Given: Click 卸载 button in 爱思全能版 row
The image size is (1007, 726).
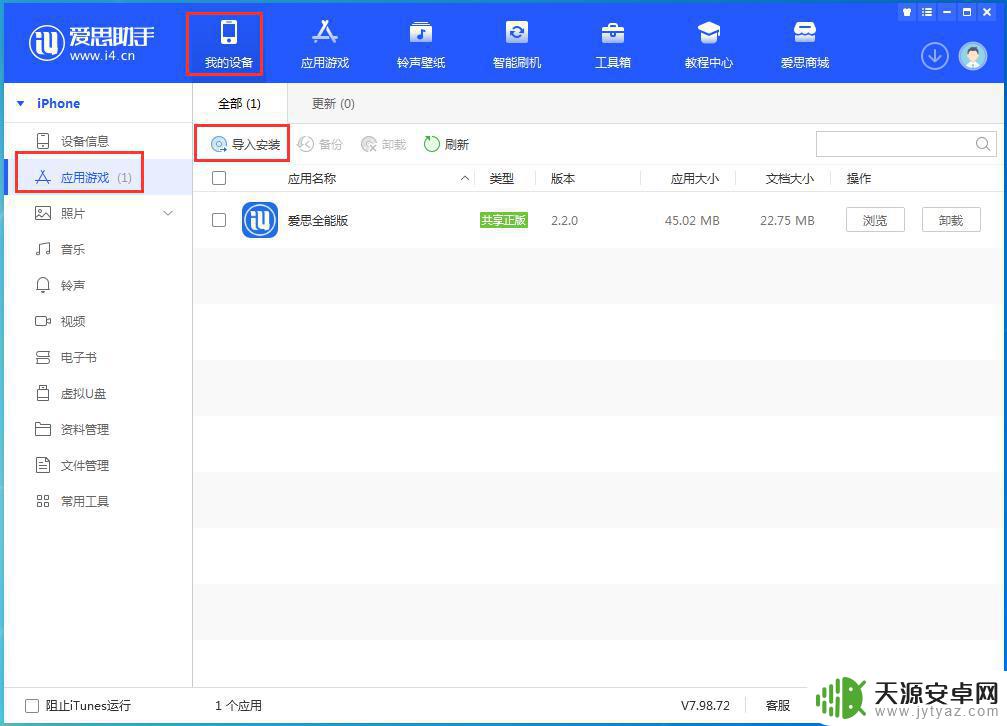Looking at the screenshot, I should (950, 220).
